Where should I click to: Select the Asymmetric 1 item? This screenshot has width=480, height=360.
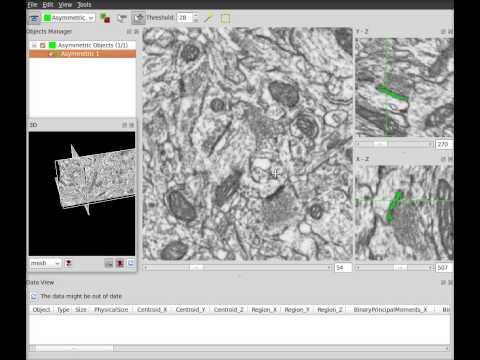point(83,54)
